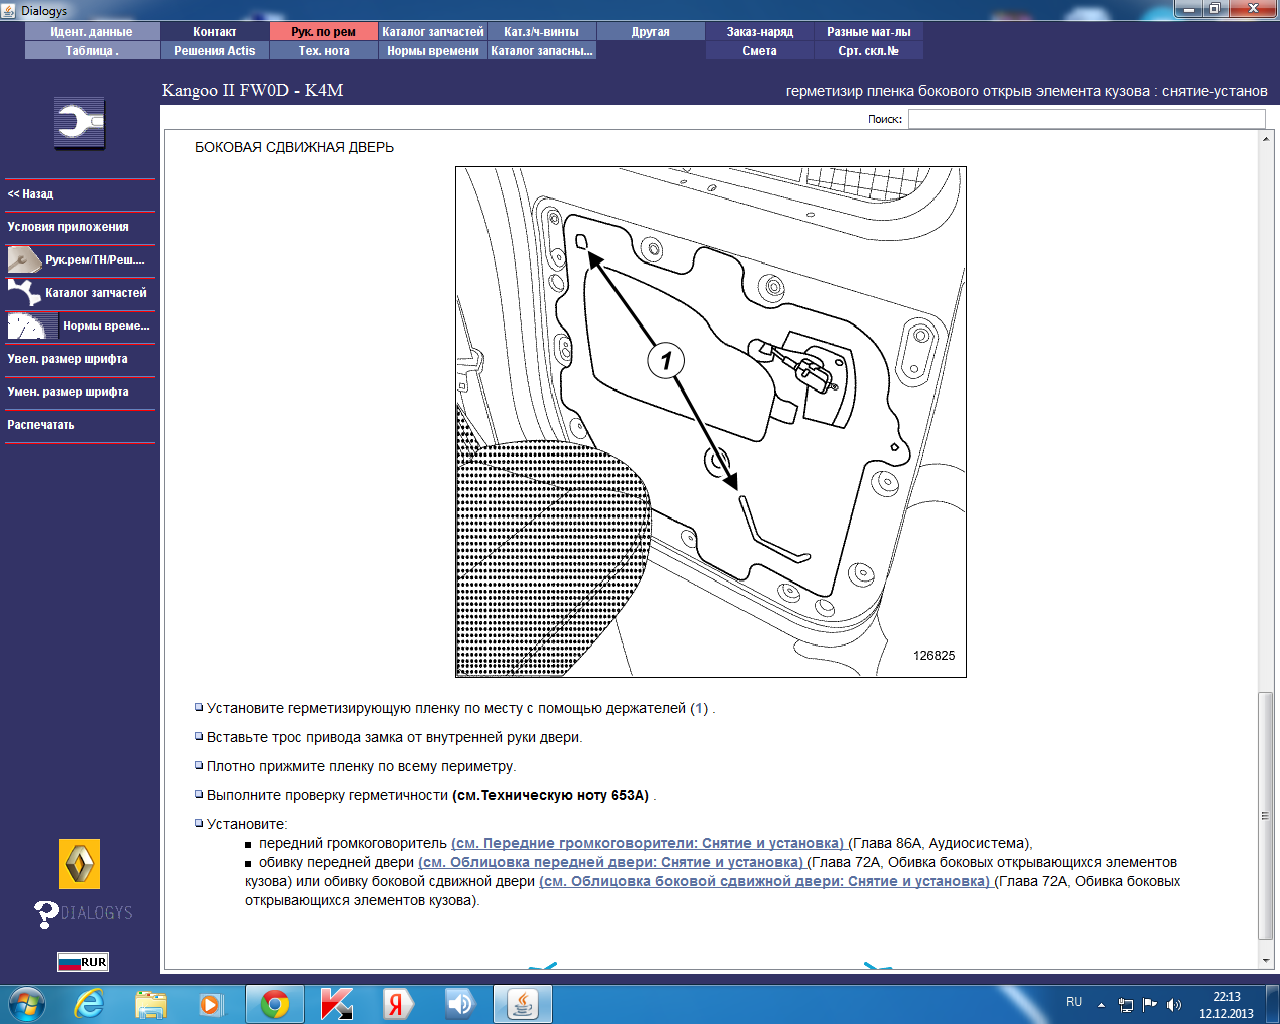Click the step Плотно прижмите пленку по всему периметру

click(x=361, y=766)
